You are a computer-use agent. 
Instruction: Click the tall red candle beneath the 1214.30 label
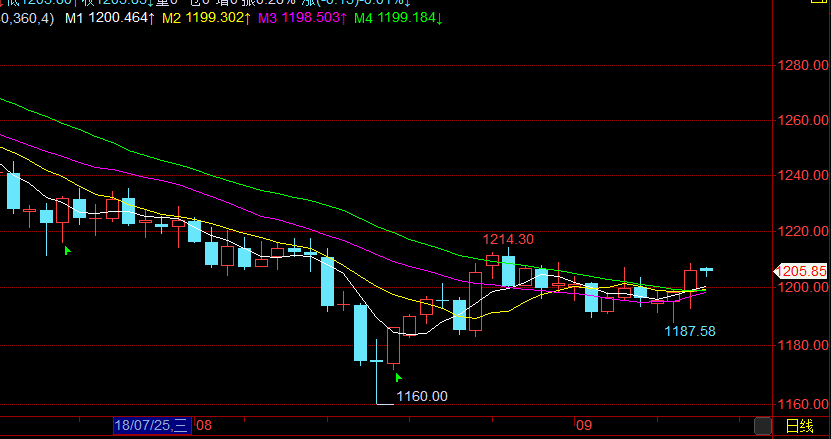(x=475, y=299)
